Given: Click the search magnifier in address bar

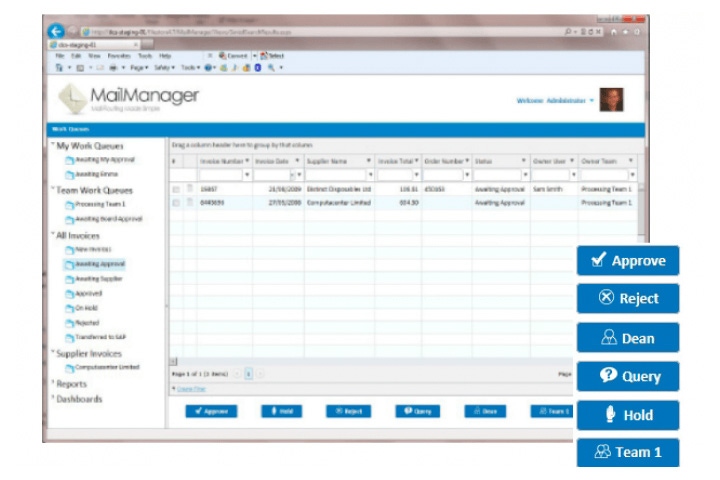Looking at the screenshot, I should click(x=568, y=32).
